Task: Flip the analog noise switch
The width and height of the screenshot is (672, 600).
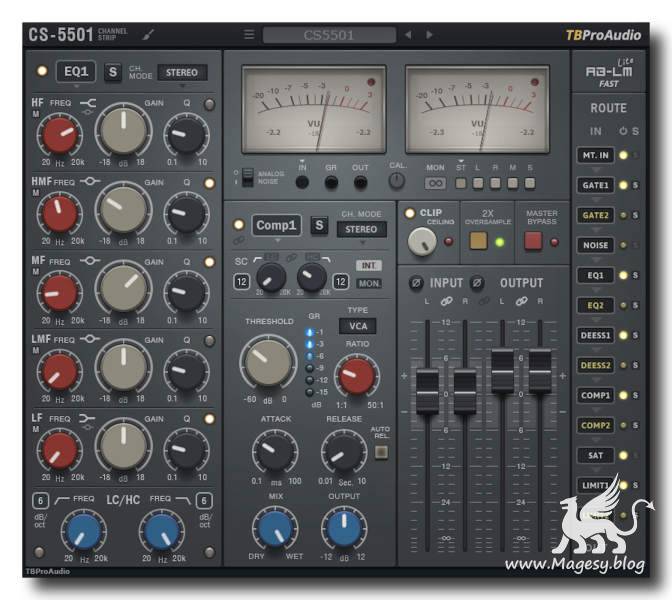Action: [247, 177]
